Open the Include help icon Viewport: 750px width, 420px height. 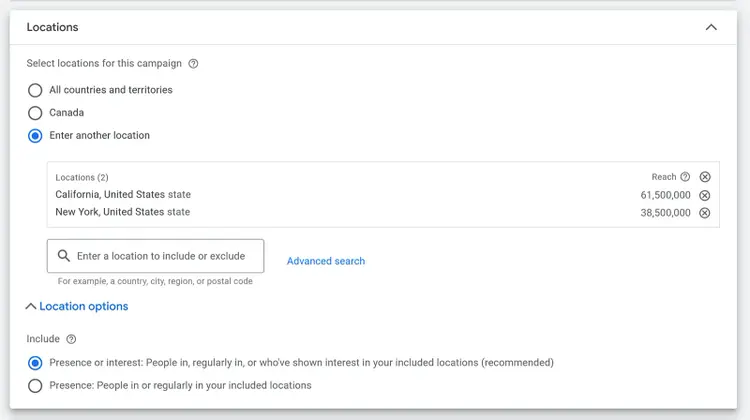[71, 339]
